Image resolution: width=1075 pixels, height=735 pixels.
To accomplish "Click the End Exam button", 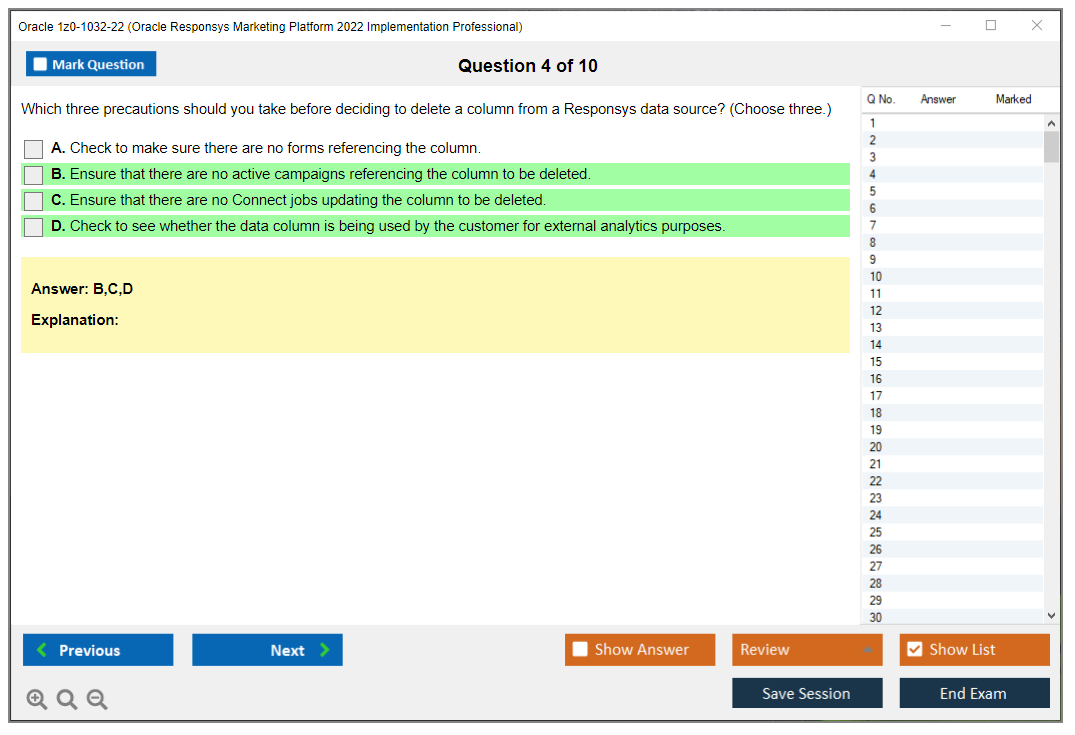I will (974, 692).
